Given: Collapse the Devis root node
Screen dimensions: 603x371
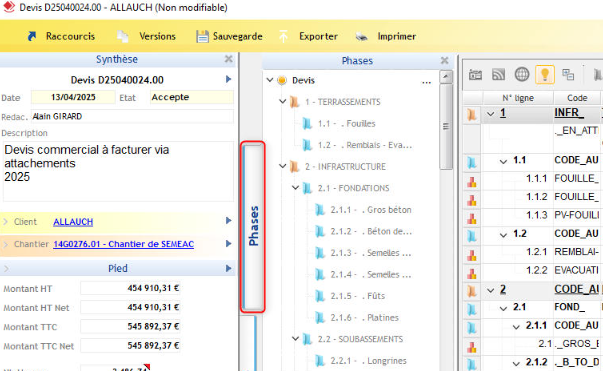Looking at the screenshot, I should pos(270,80).
